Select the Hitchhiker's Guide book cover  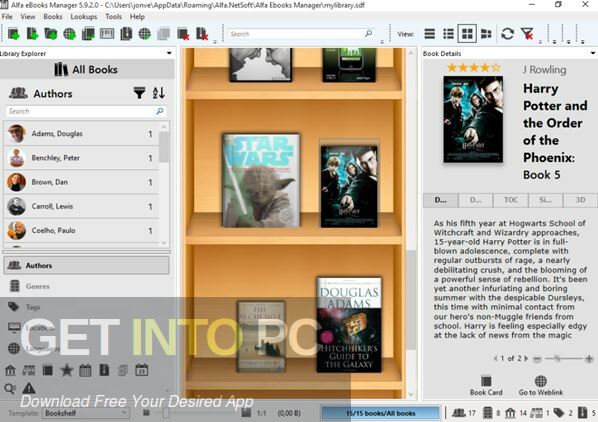(349, 325)
